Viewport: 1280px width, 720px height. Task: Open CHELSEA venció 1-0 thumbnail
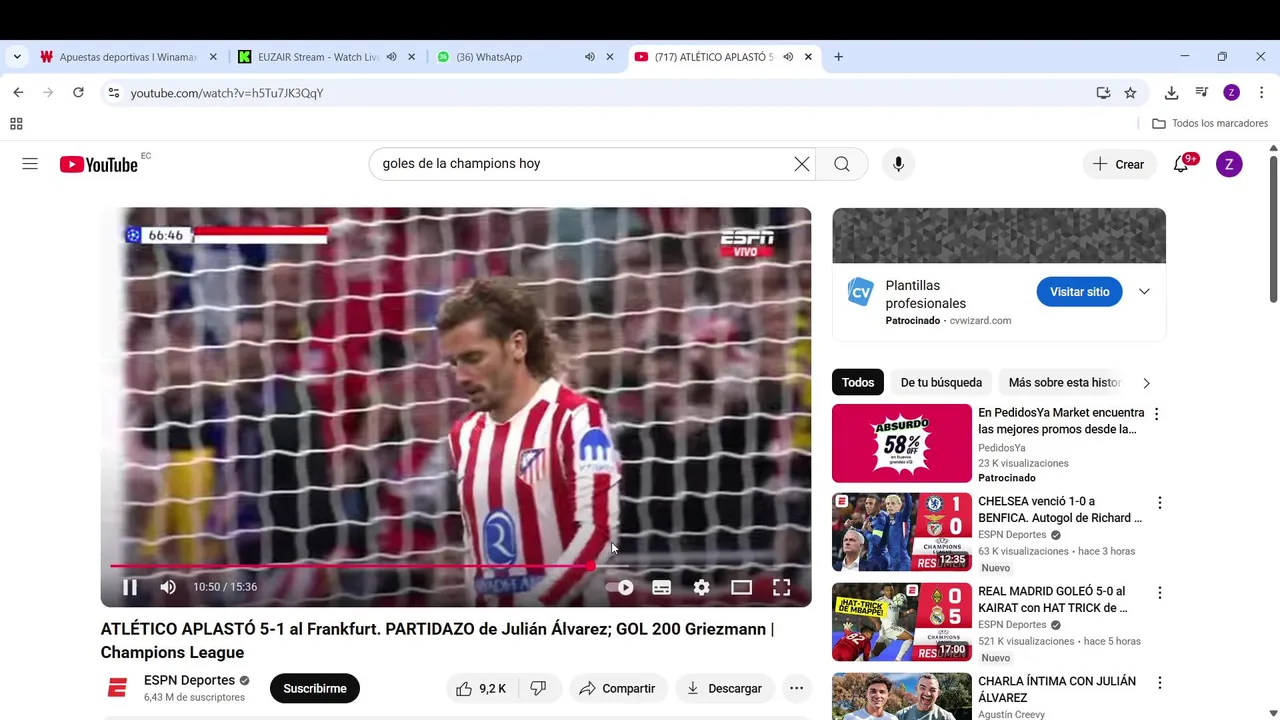901,532
